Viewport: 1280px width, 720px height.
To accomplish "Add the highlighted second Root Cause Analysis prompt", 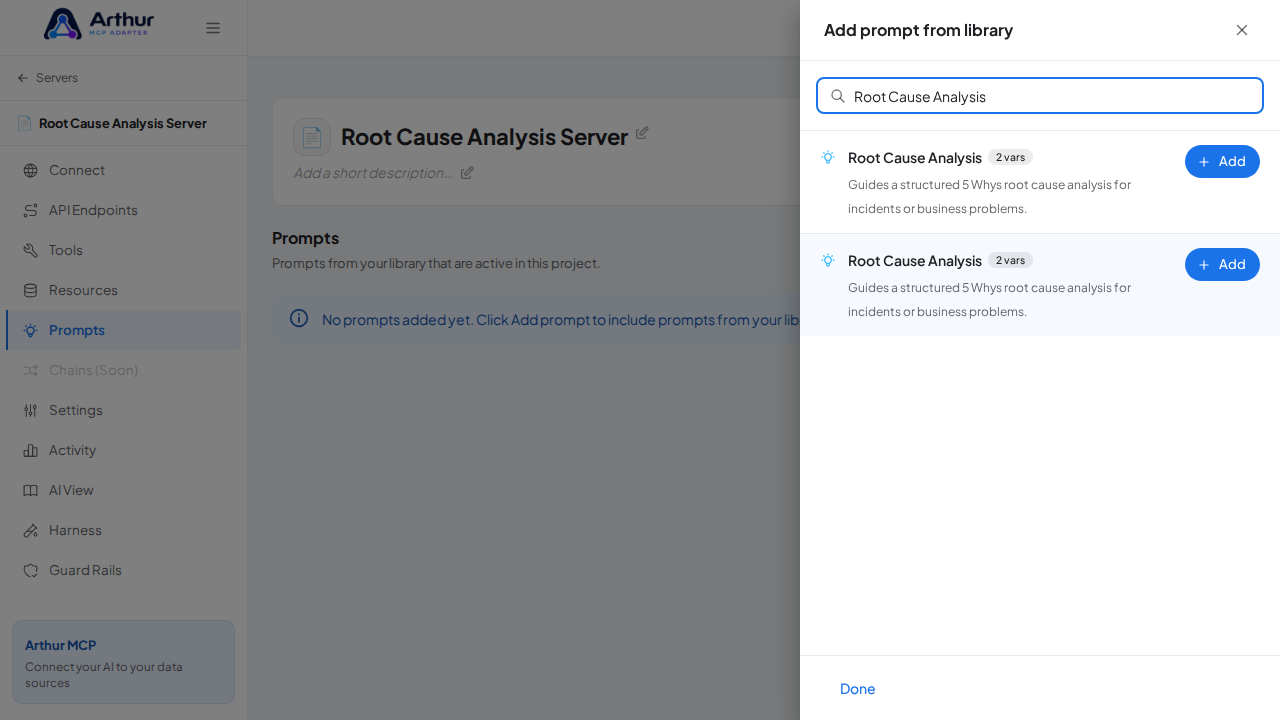I will pos(1222,264).
